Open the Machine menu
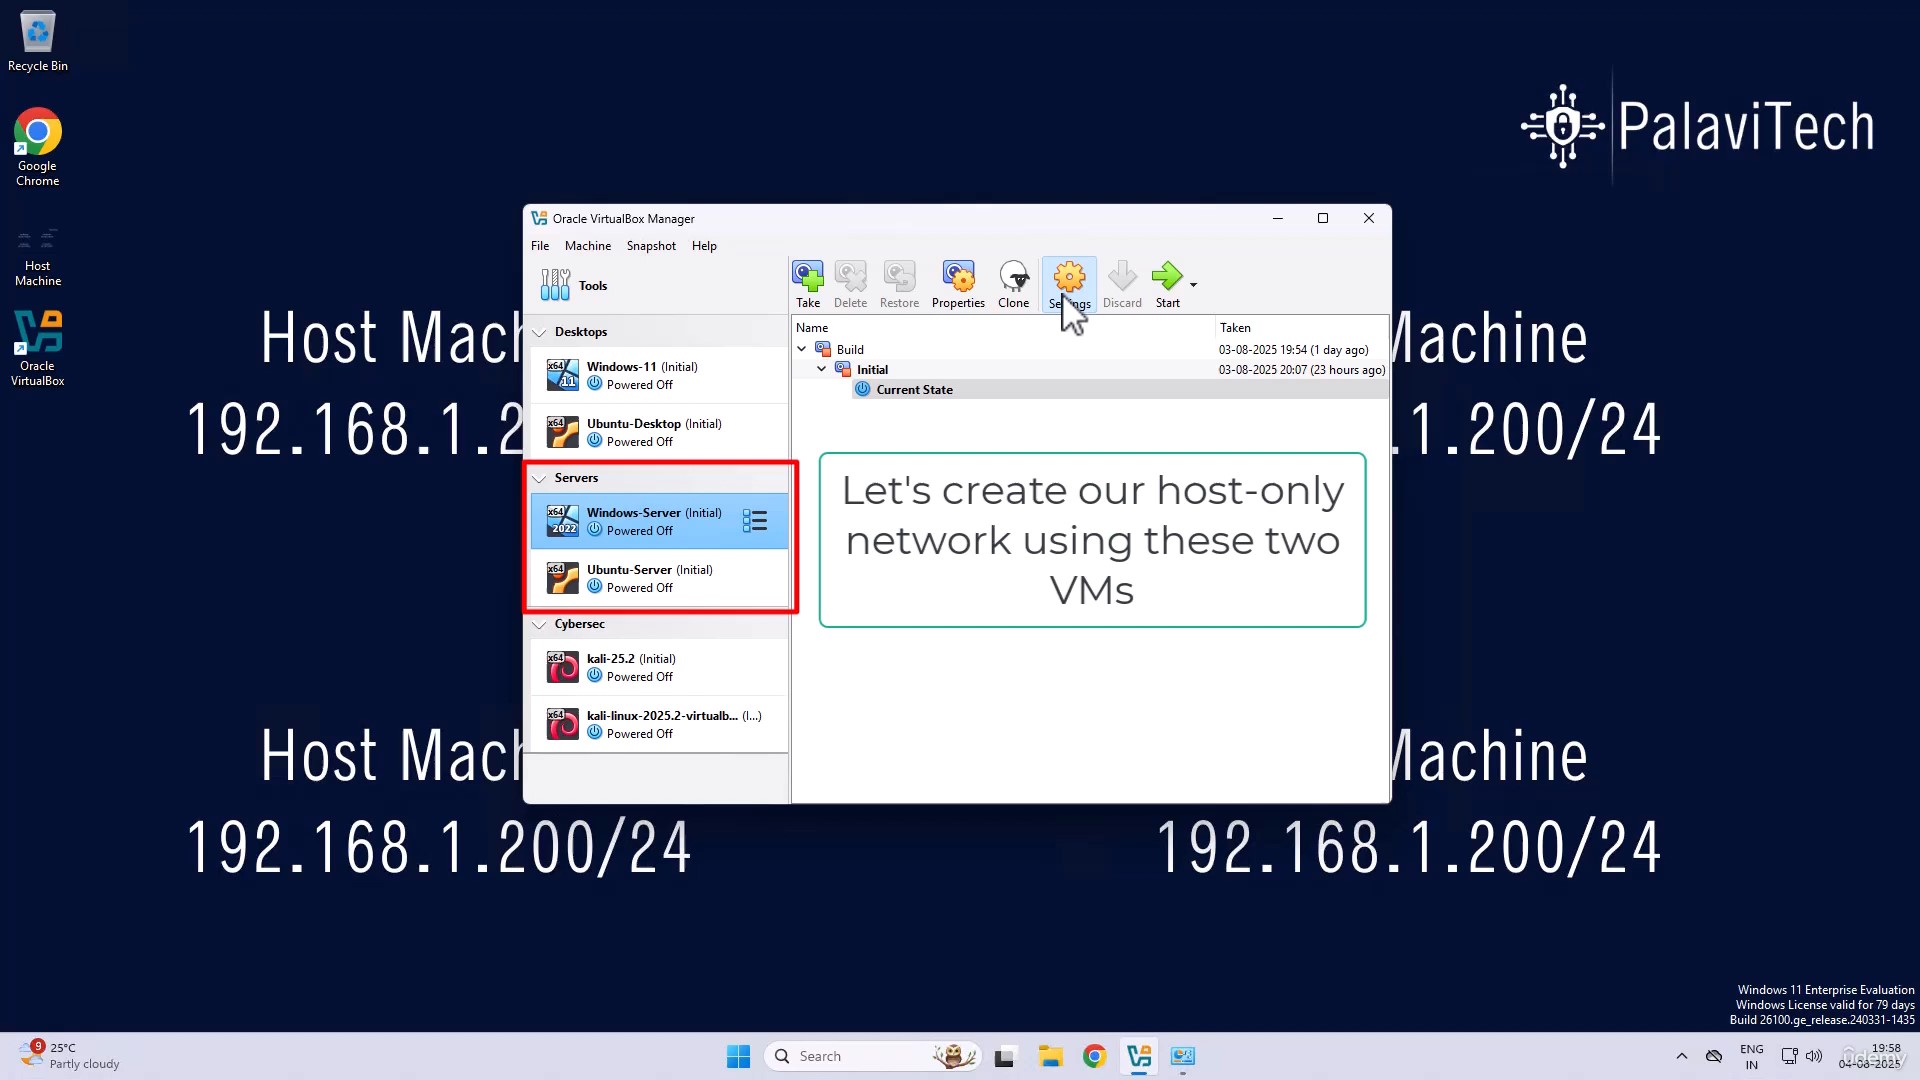This screenshot has height=1080, width=1920. tap(588, 246)
